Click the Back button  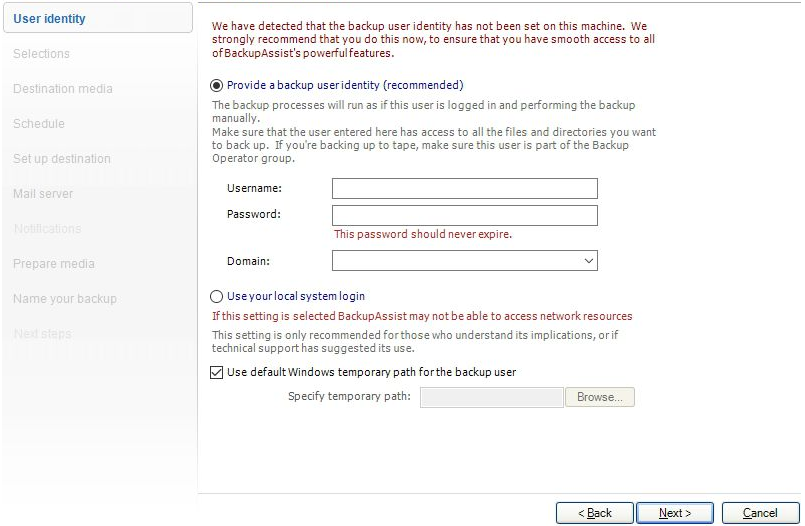(x=595, y=513)
